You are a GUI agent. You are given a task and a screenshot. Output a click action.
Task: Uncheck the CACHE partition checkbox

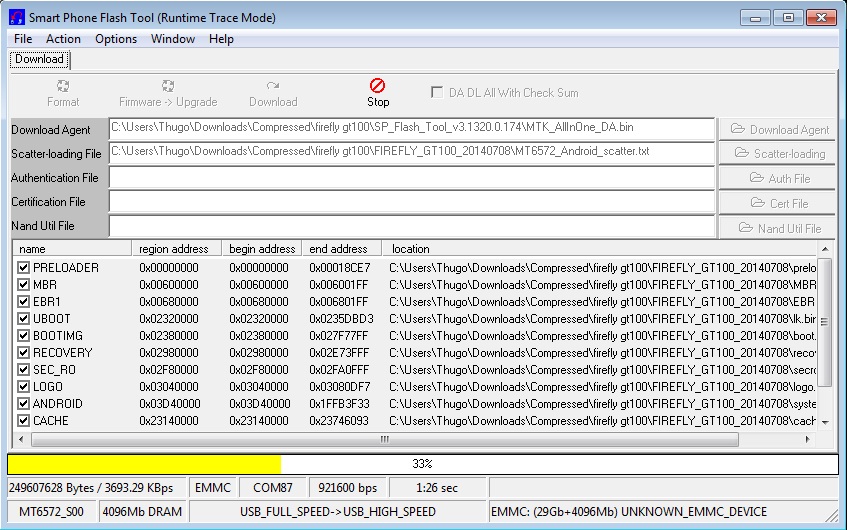pos(23,421)
